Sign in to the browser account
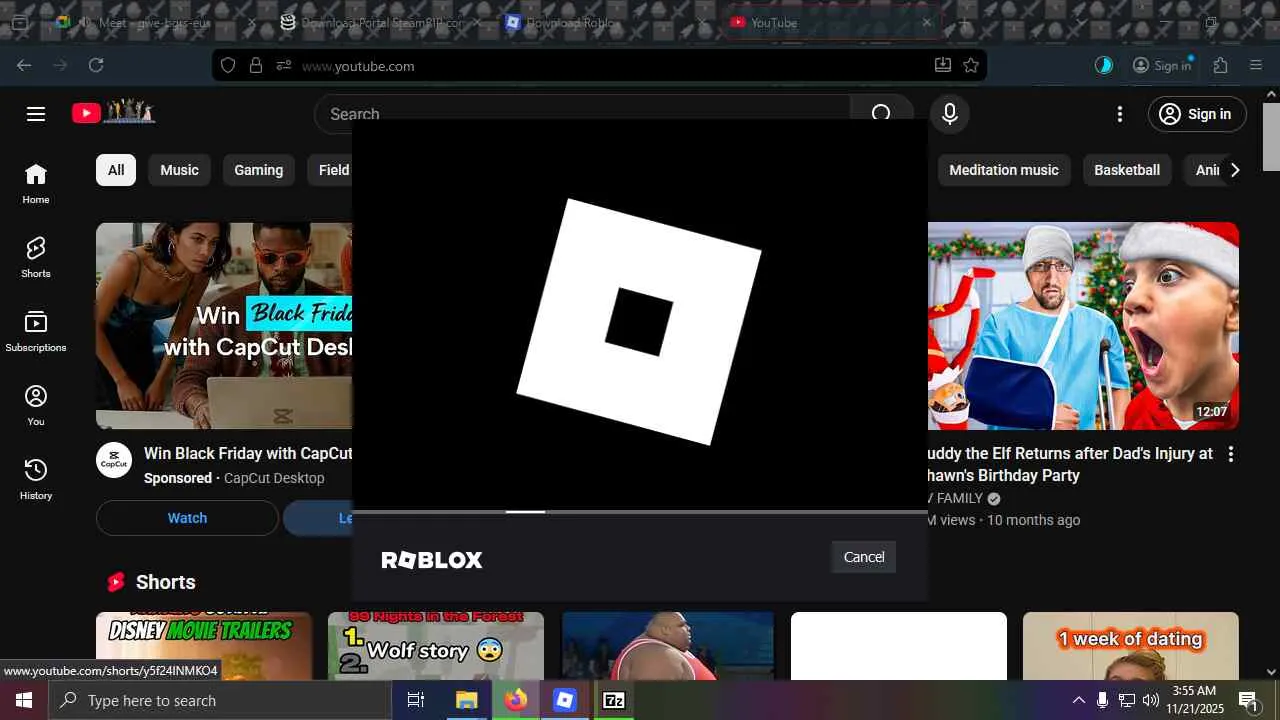The height and width of the screenshot is (720, 1280). (1162, 65)
